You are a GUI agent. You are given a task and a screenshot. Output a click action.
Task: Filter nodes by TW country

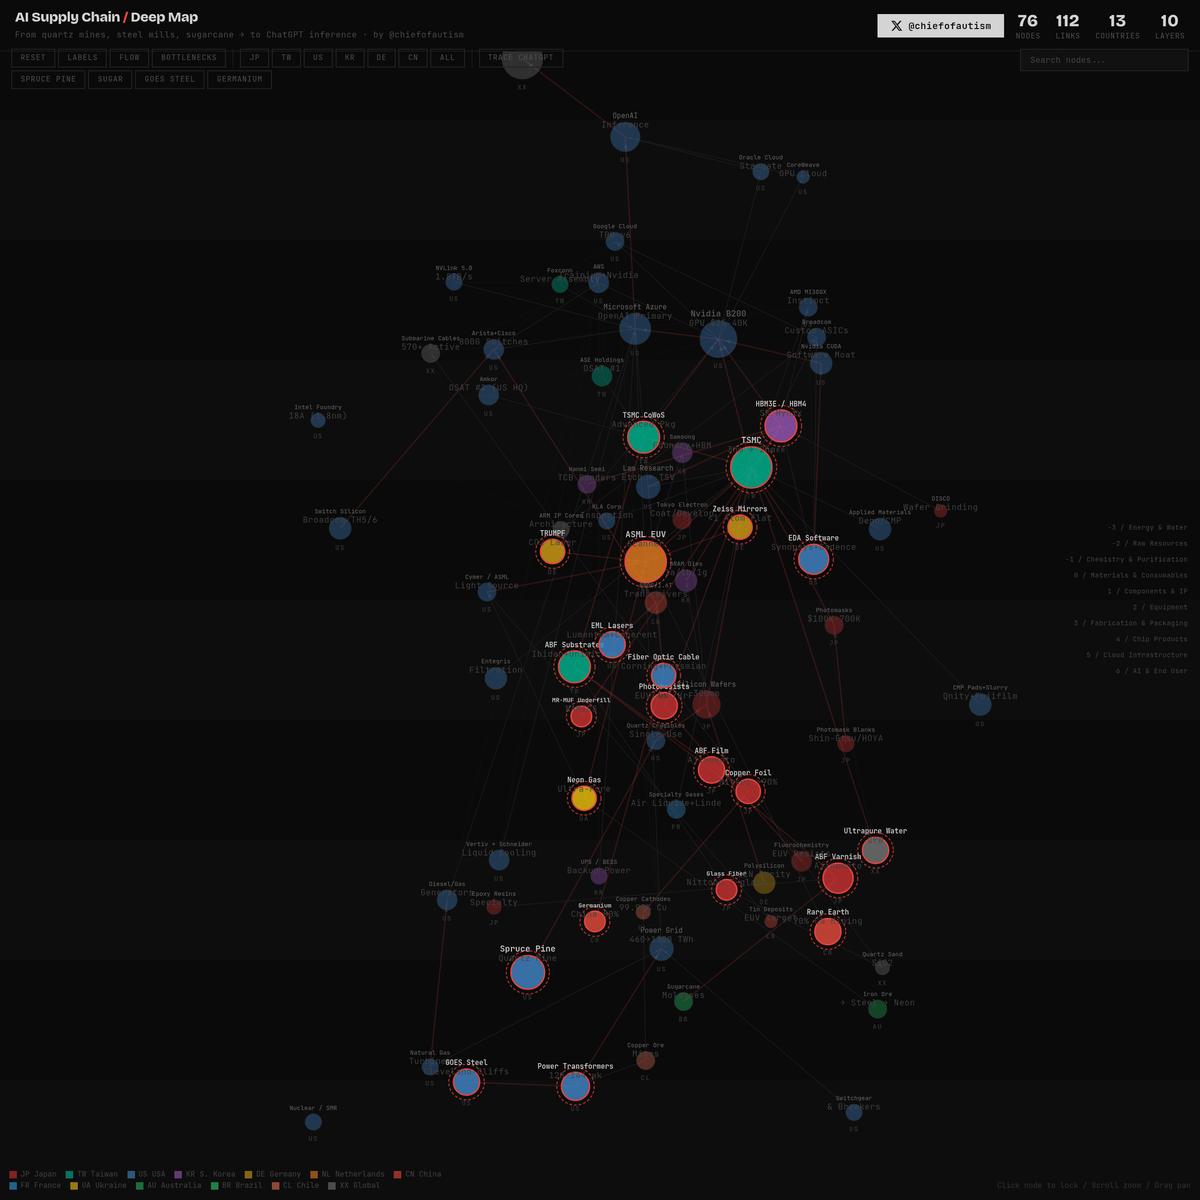click(286, 58)
